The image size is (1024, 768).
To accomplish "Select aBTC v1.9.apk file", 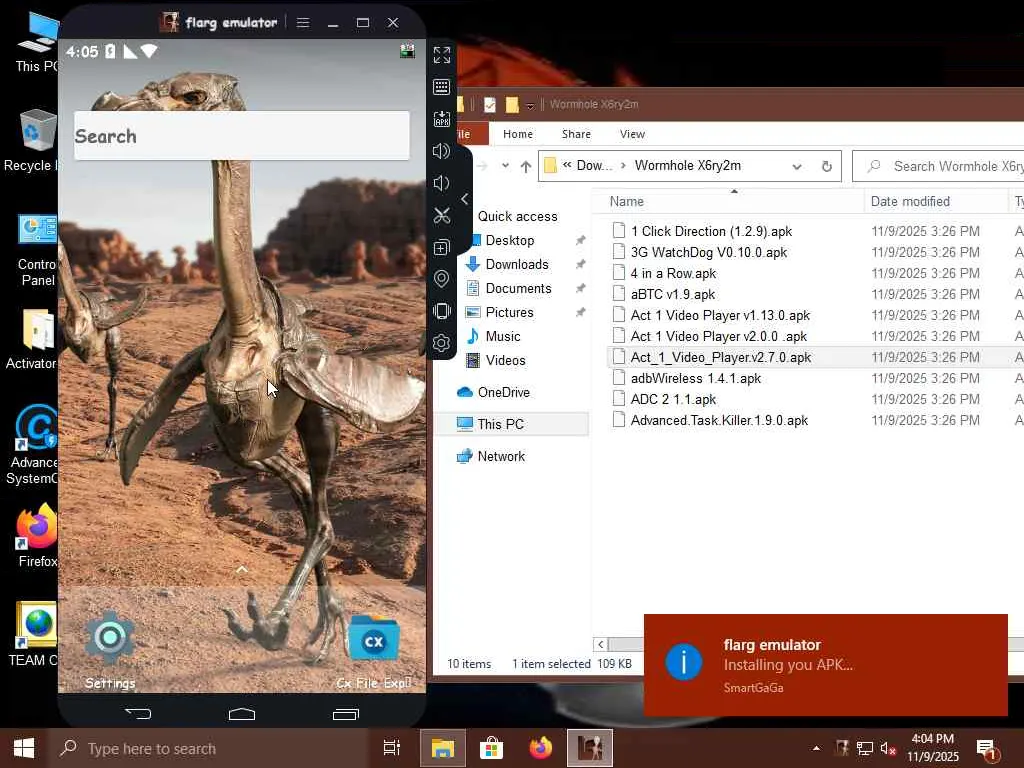I will (673, 294).
